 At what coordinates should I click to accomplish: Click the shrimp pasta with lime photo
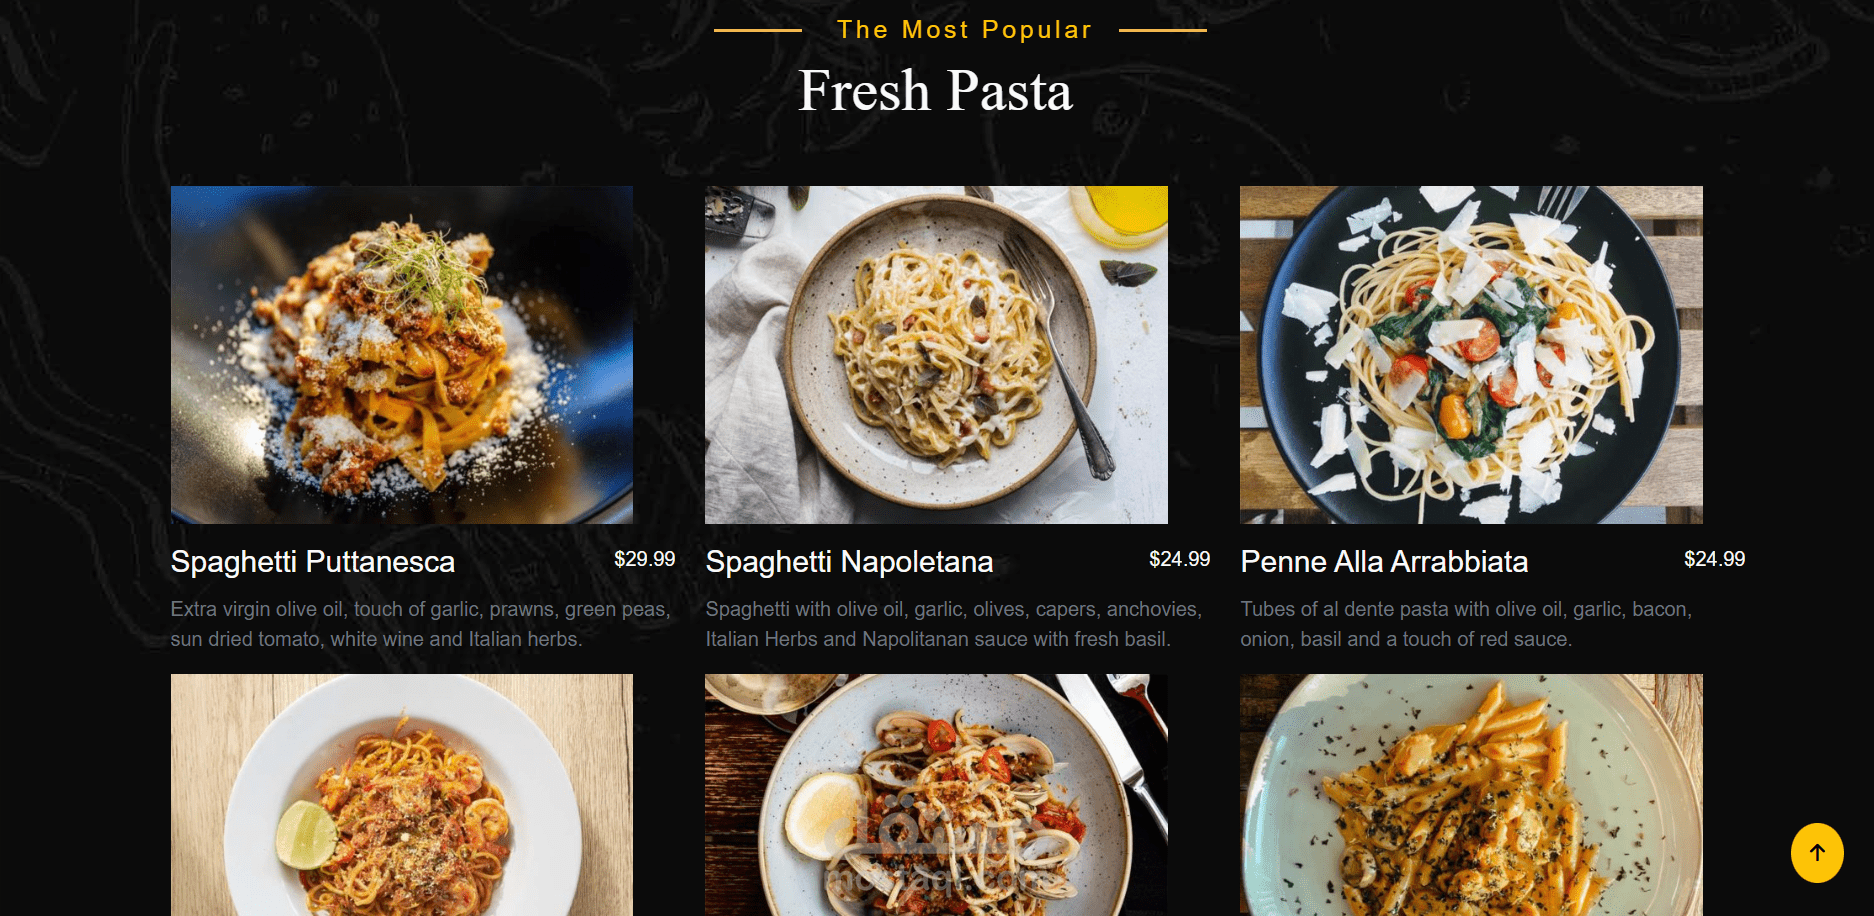[401, 795]
